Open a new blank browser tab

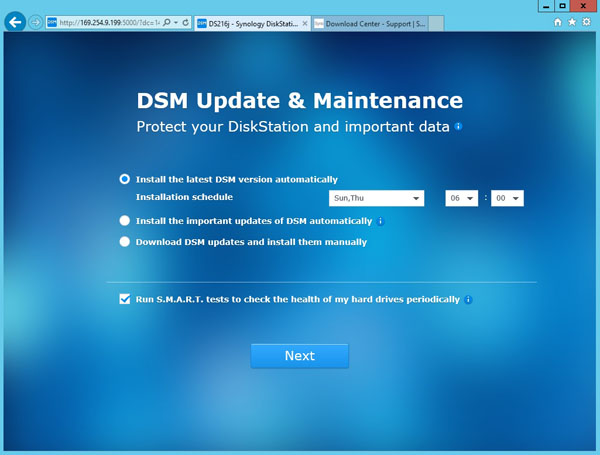click(x=436, y=24)
